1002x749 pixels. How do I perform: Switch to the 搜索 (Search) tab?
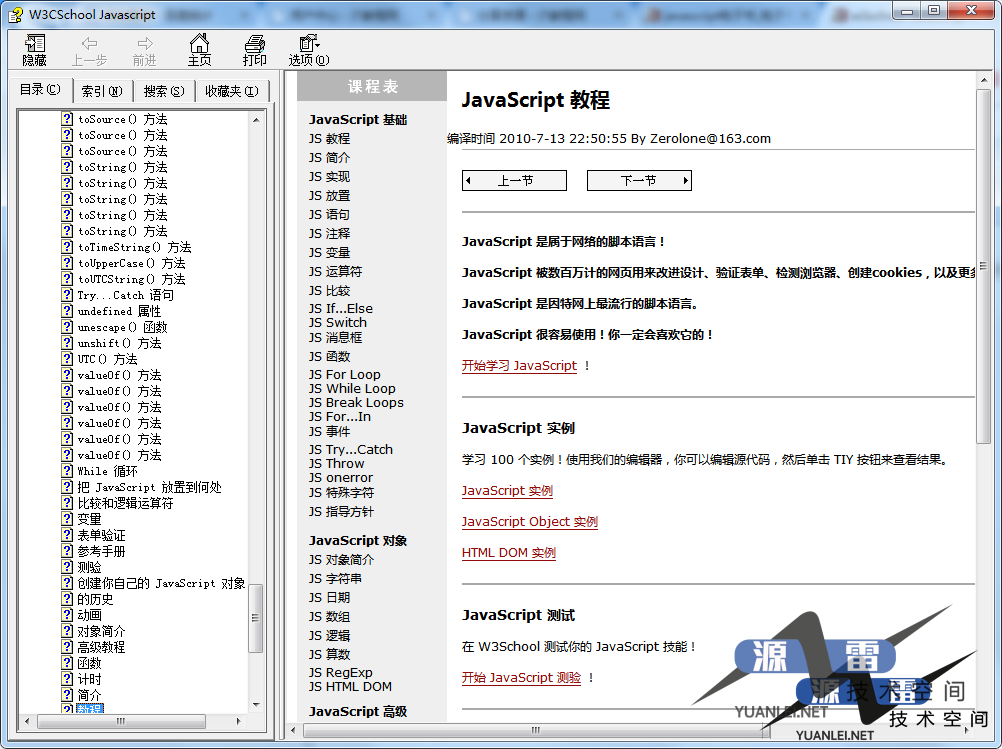[x=164, y=91]
